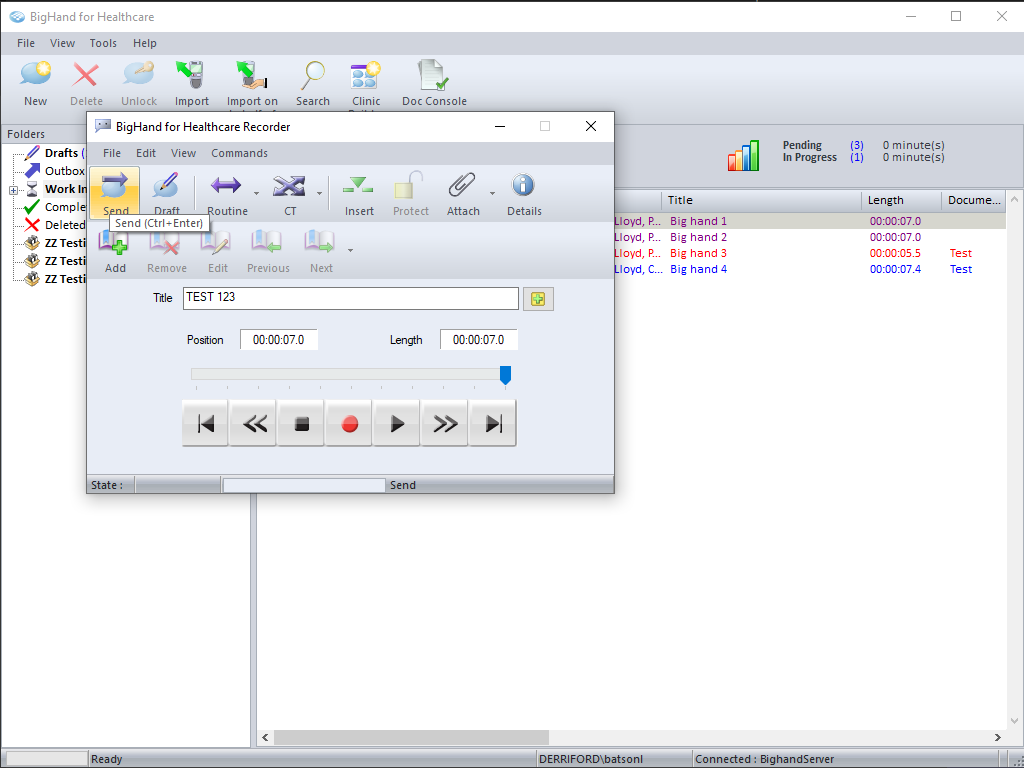
Task: Open the Routine priority dropdown arrow
Action: coord(257,193)
